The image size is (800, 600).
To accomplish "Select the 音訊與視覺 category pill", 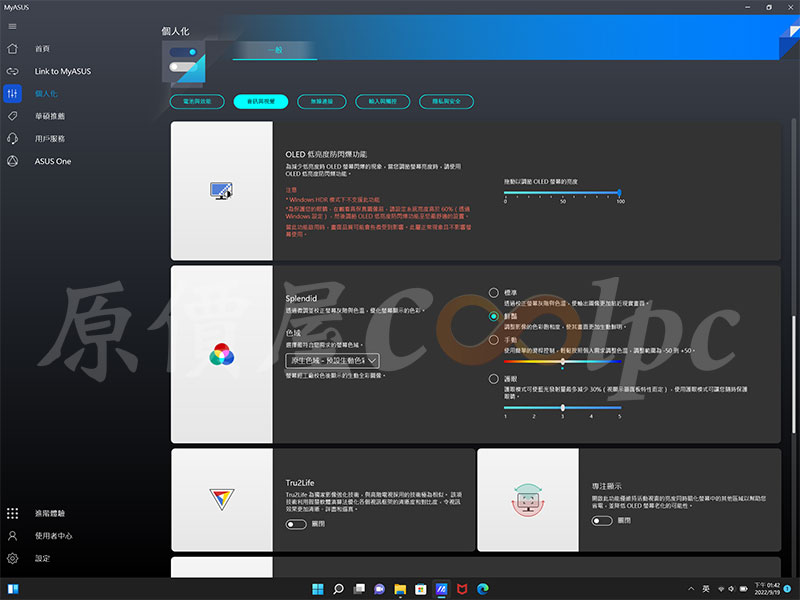I will 261,102.
